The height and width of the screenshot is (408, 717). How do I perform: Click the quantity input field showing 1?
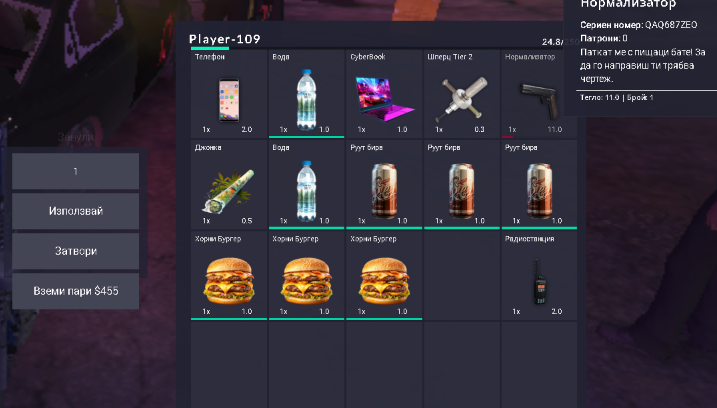75,171
